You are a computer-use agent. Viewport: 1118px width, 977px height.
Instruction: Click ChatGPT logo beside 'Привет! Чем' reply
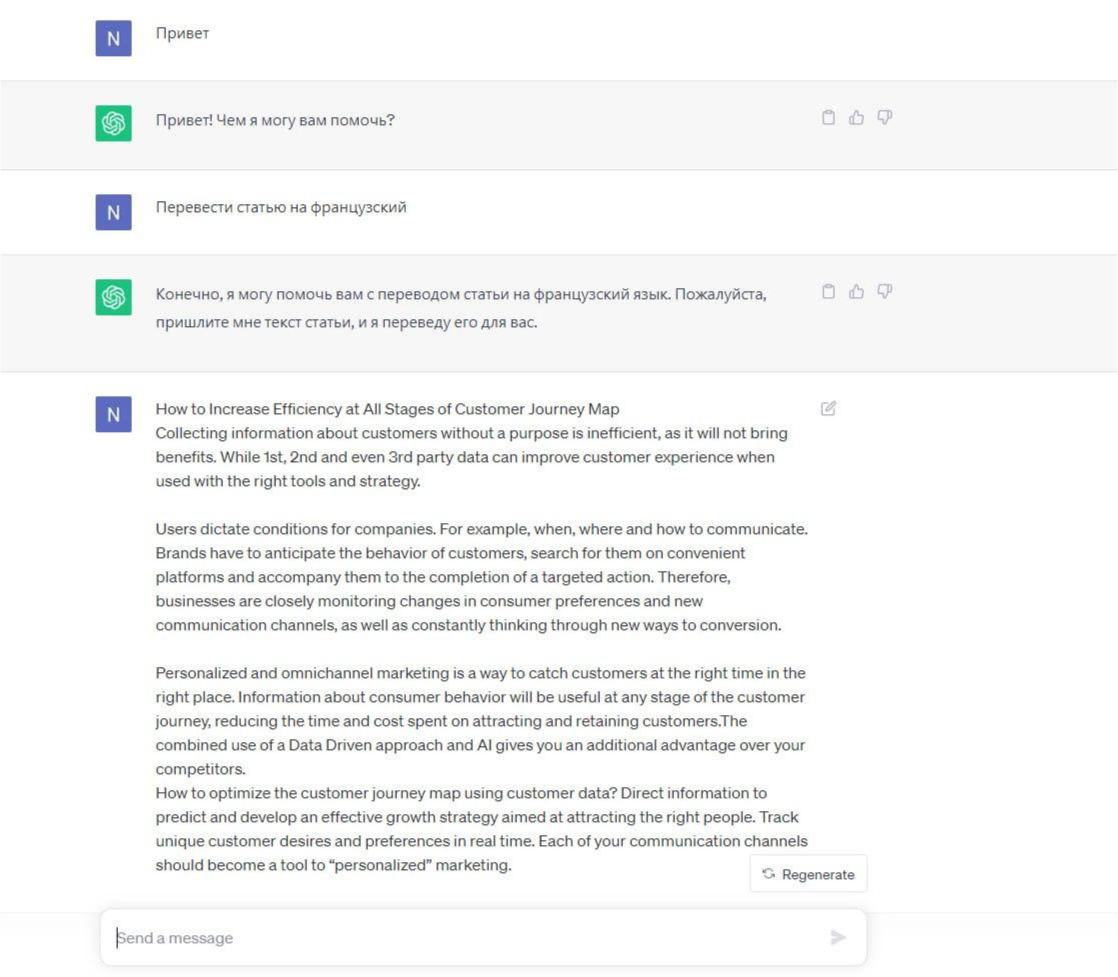click(x=113, y=123)
